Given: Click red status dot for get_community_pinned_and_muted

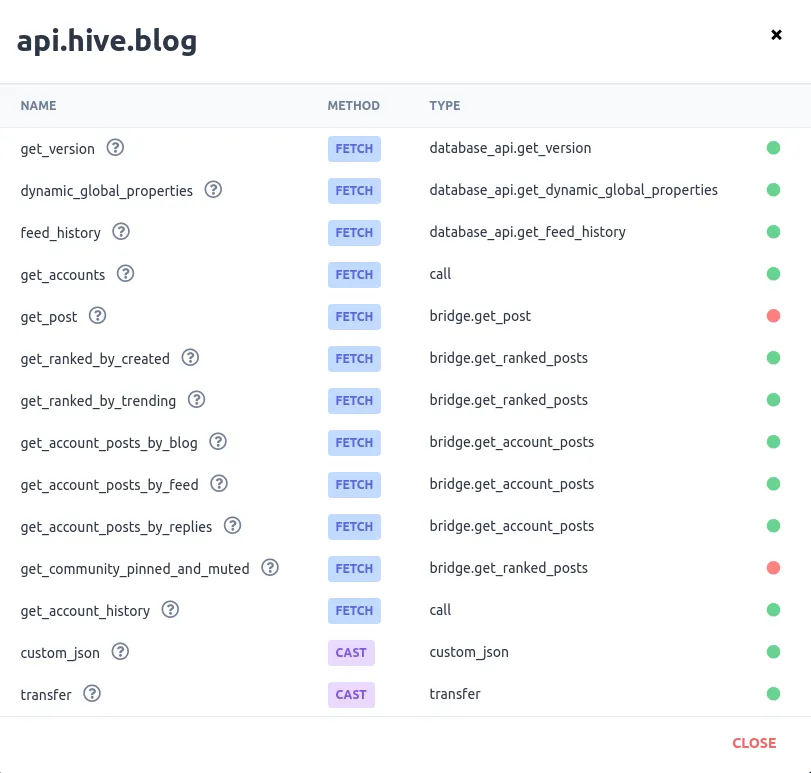Looking at the screenshot, I should pos(773,568).
